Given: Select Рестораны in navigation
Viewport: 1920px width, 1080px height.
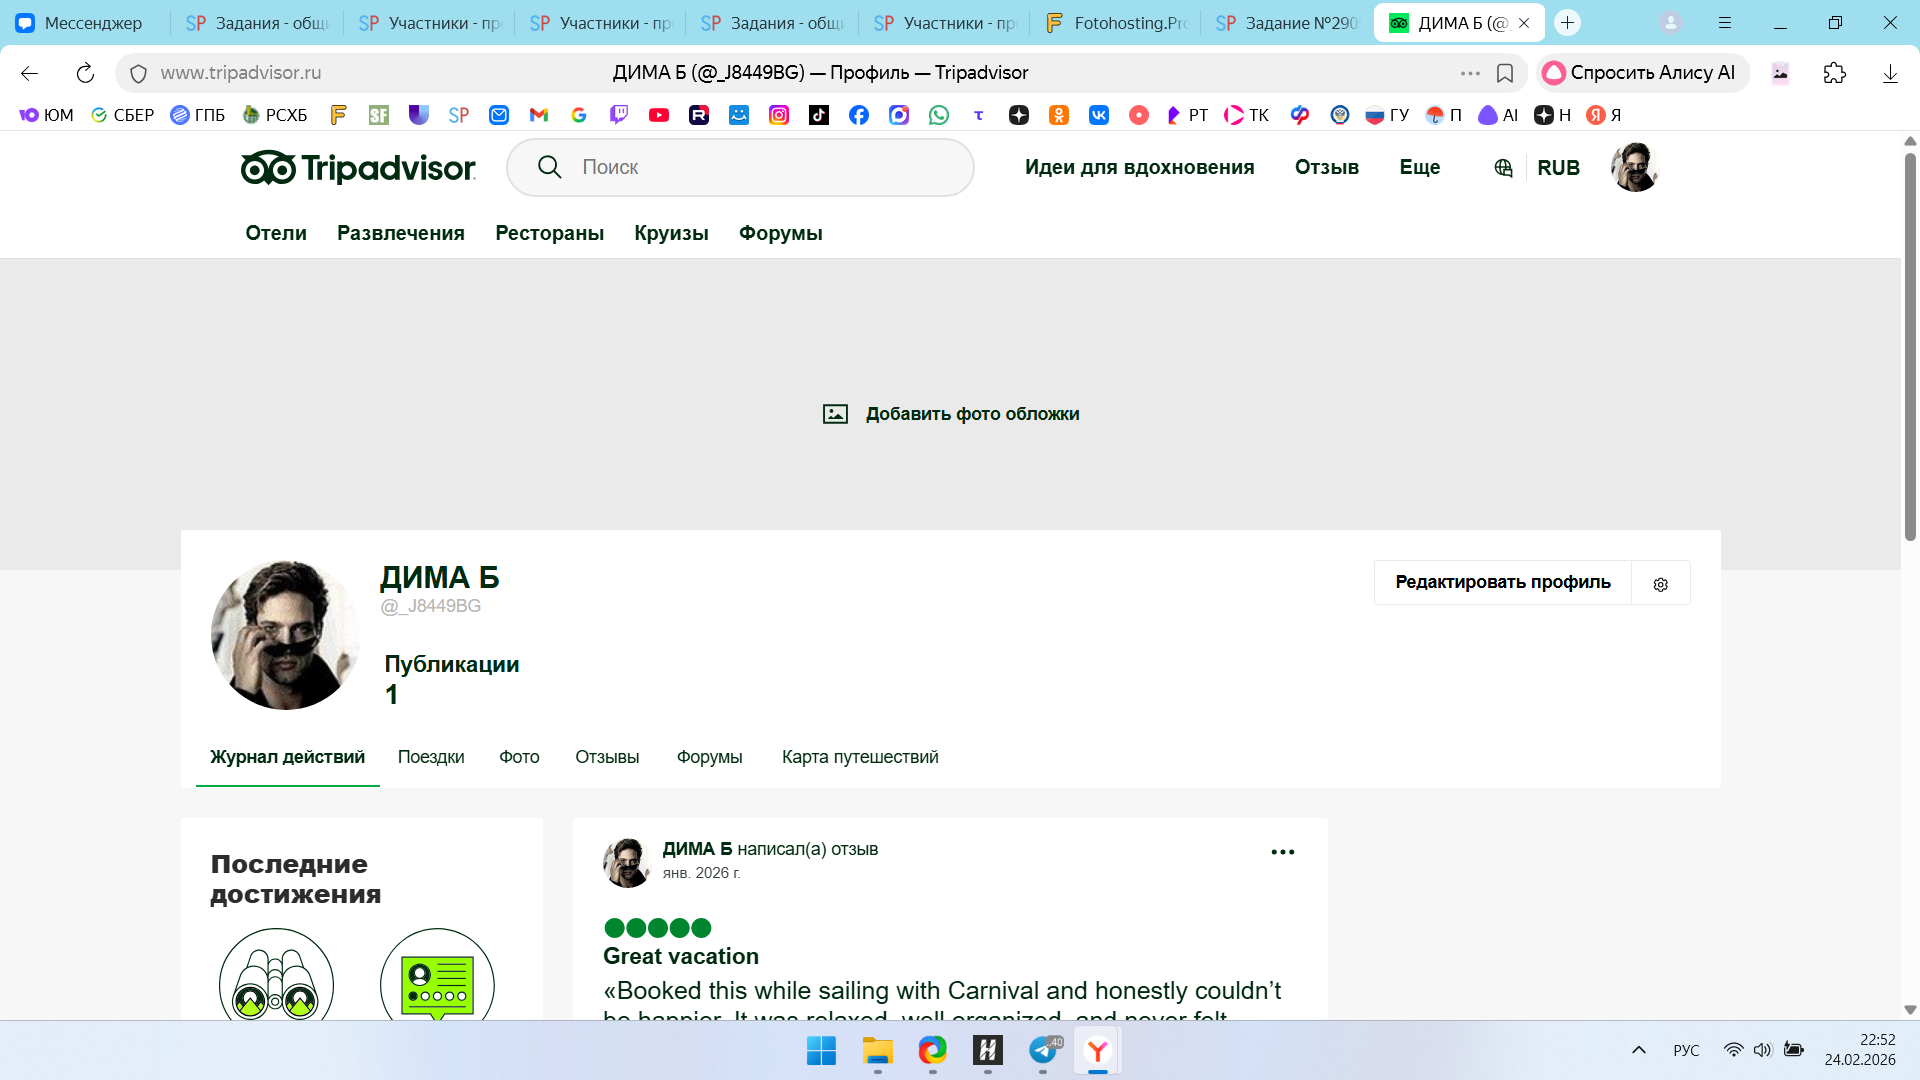Looking at the screenshot, I should [x=549, y=233].
